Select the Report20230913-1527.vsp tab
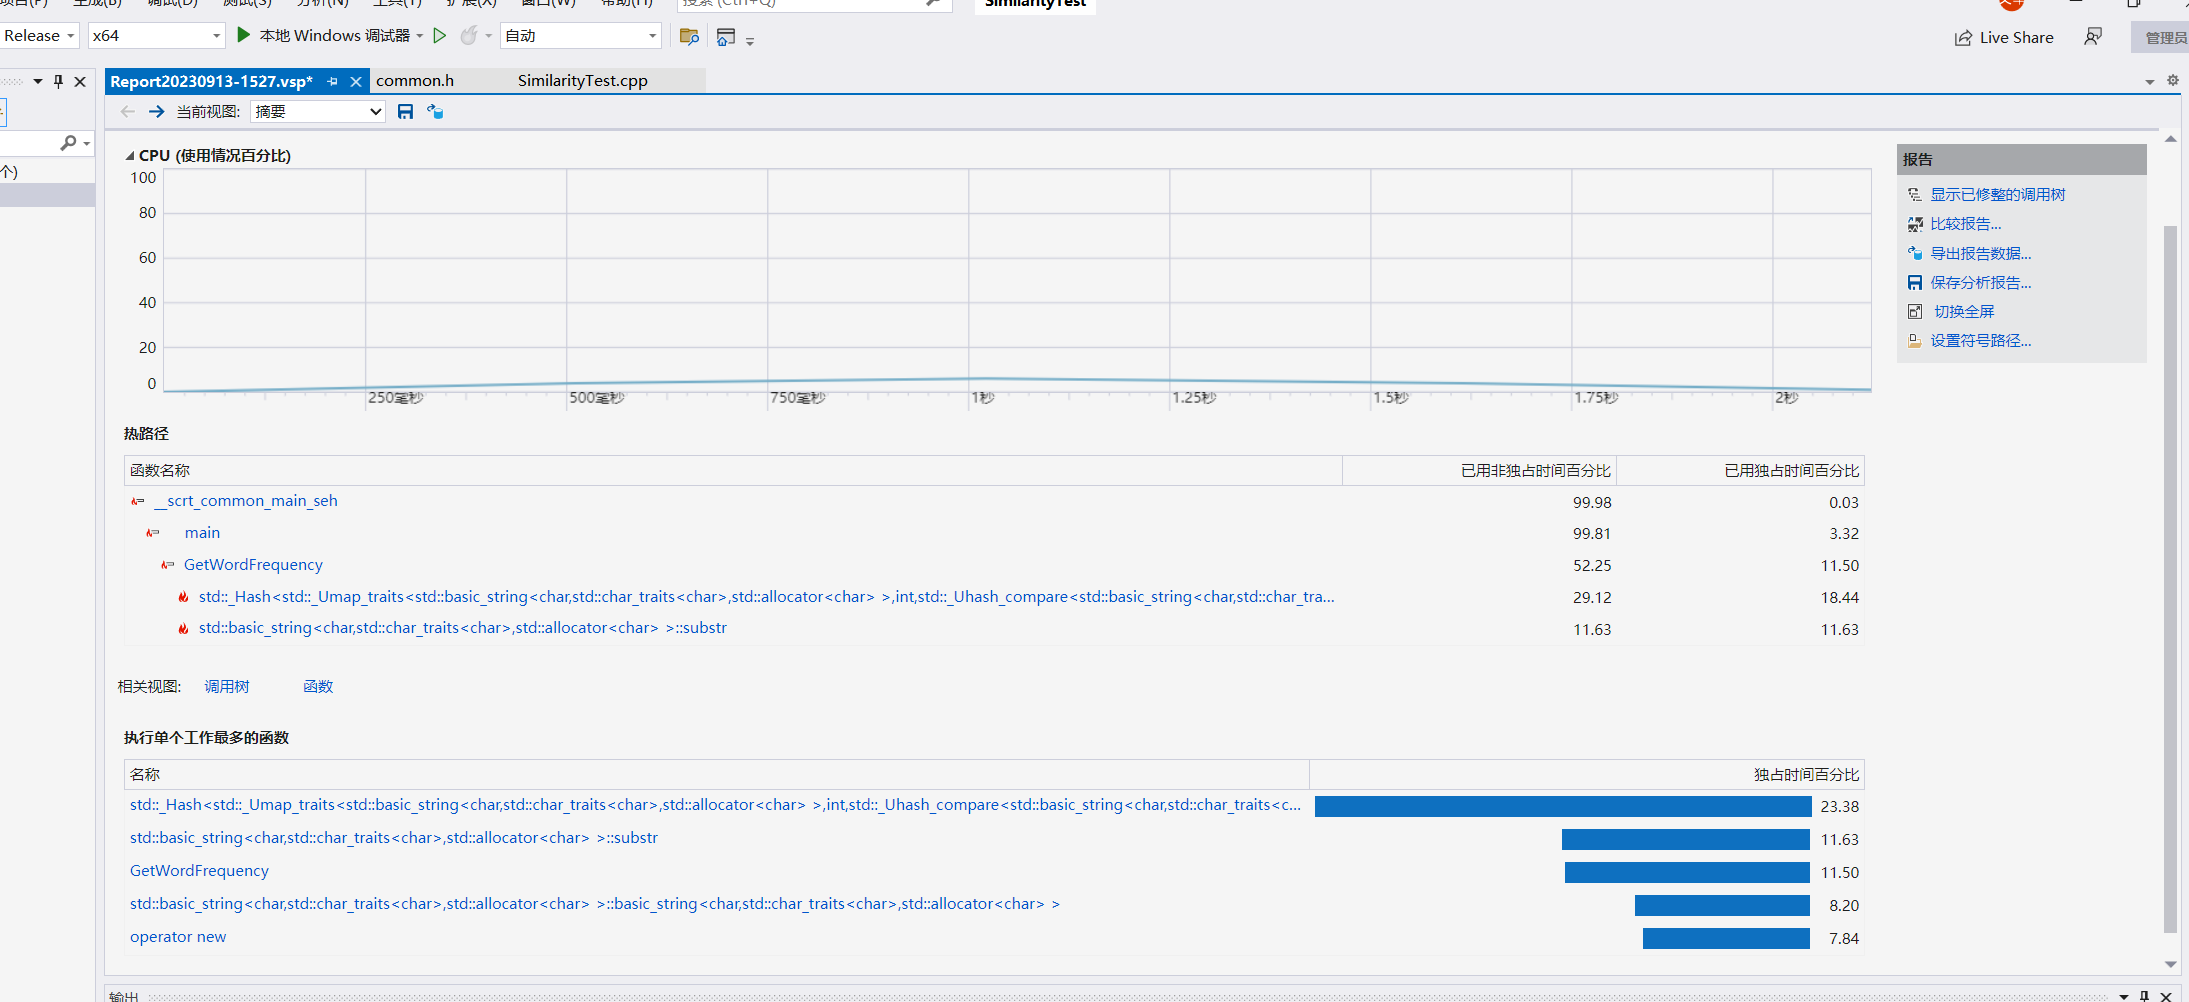 tap(211, 81)
